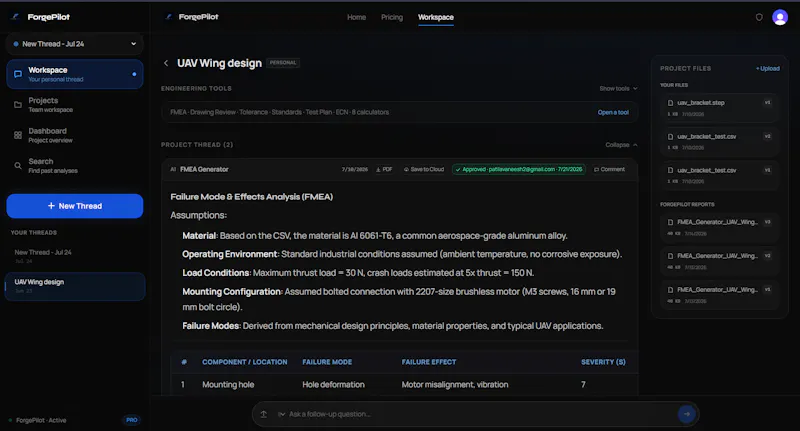Click the Search magnifier icon in sidebar
The width and height of the screenshot is (800, 431).
(x=18, y=166)
